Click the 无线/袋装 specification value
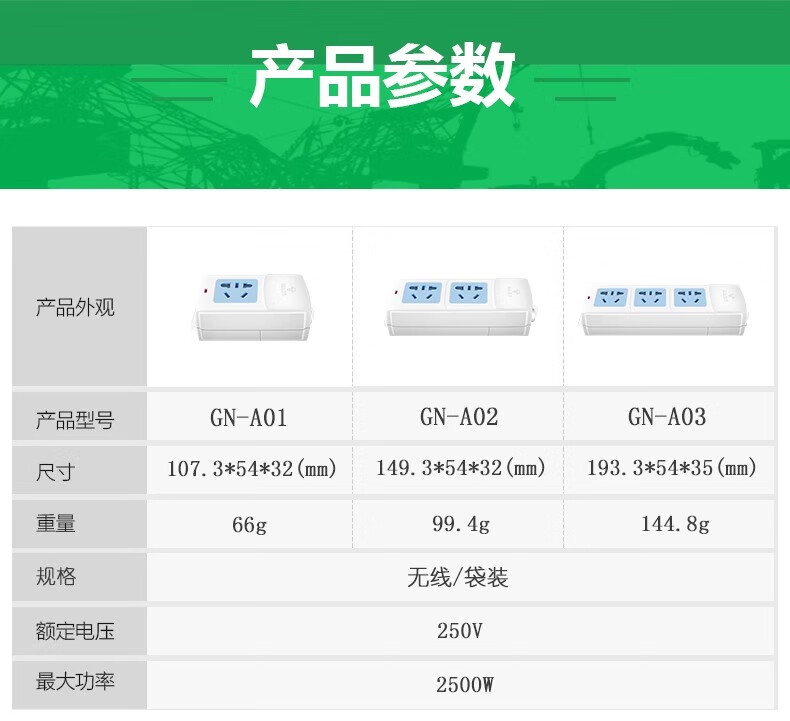This screenshot has height=721, width=790. point(459,578)
